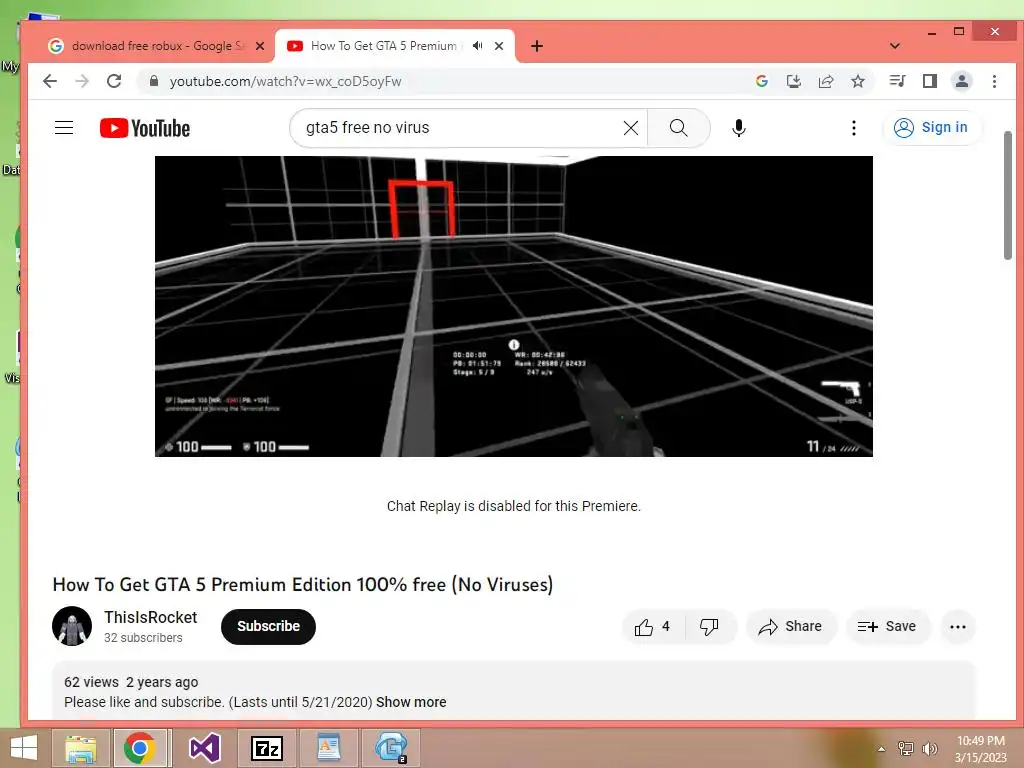
Task: Mute the tab via speaker icon
Action: click(477, 46)
